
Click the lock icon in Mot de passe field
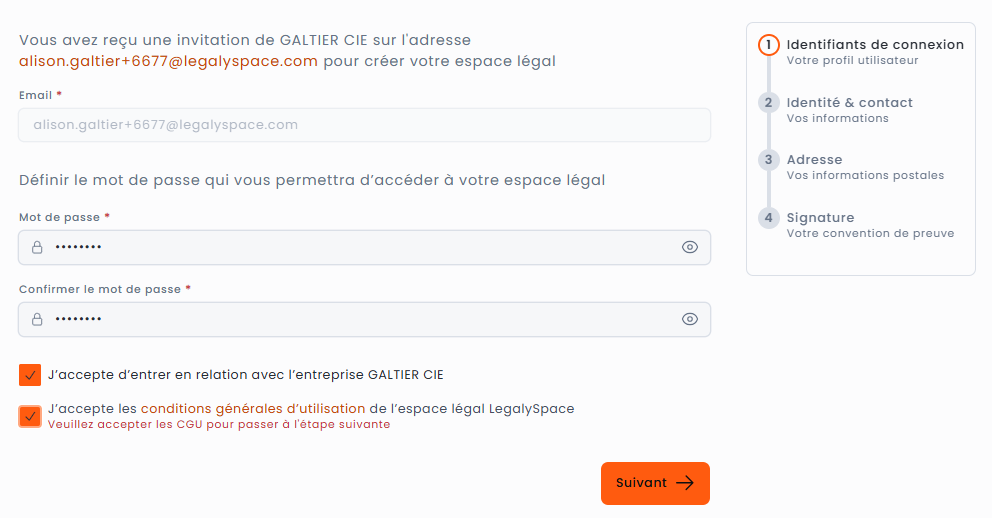click(x=37, y=247)
